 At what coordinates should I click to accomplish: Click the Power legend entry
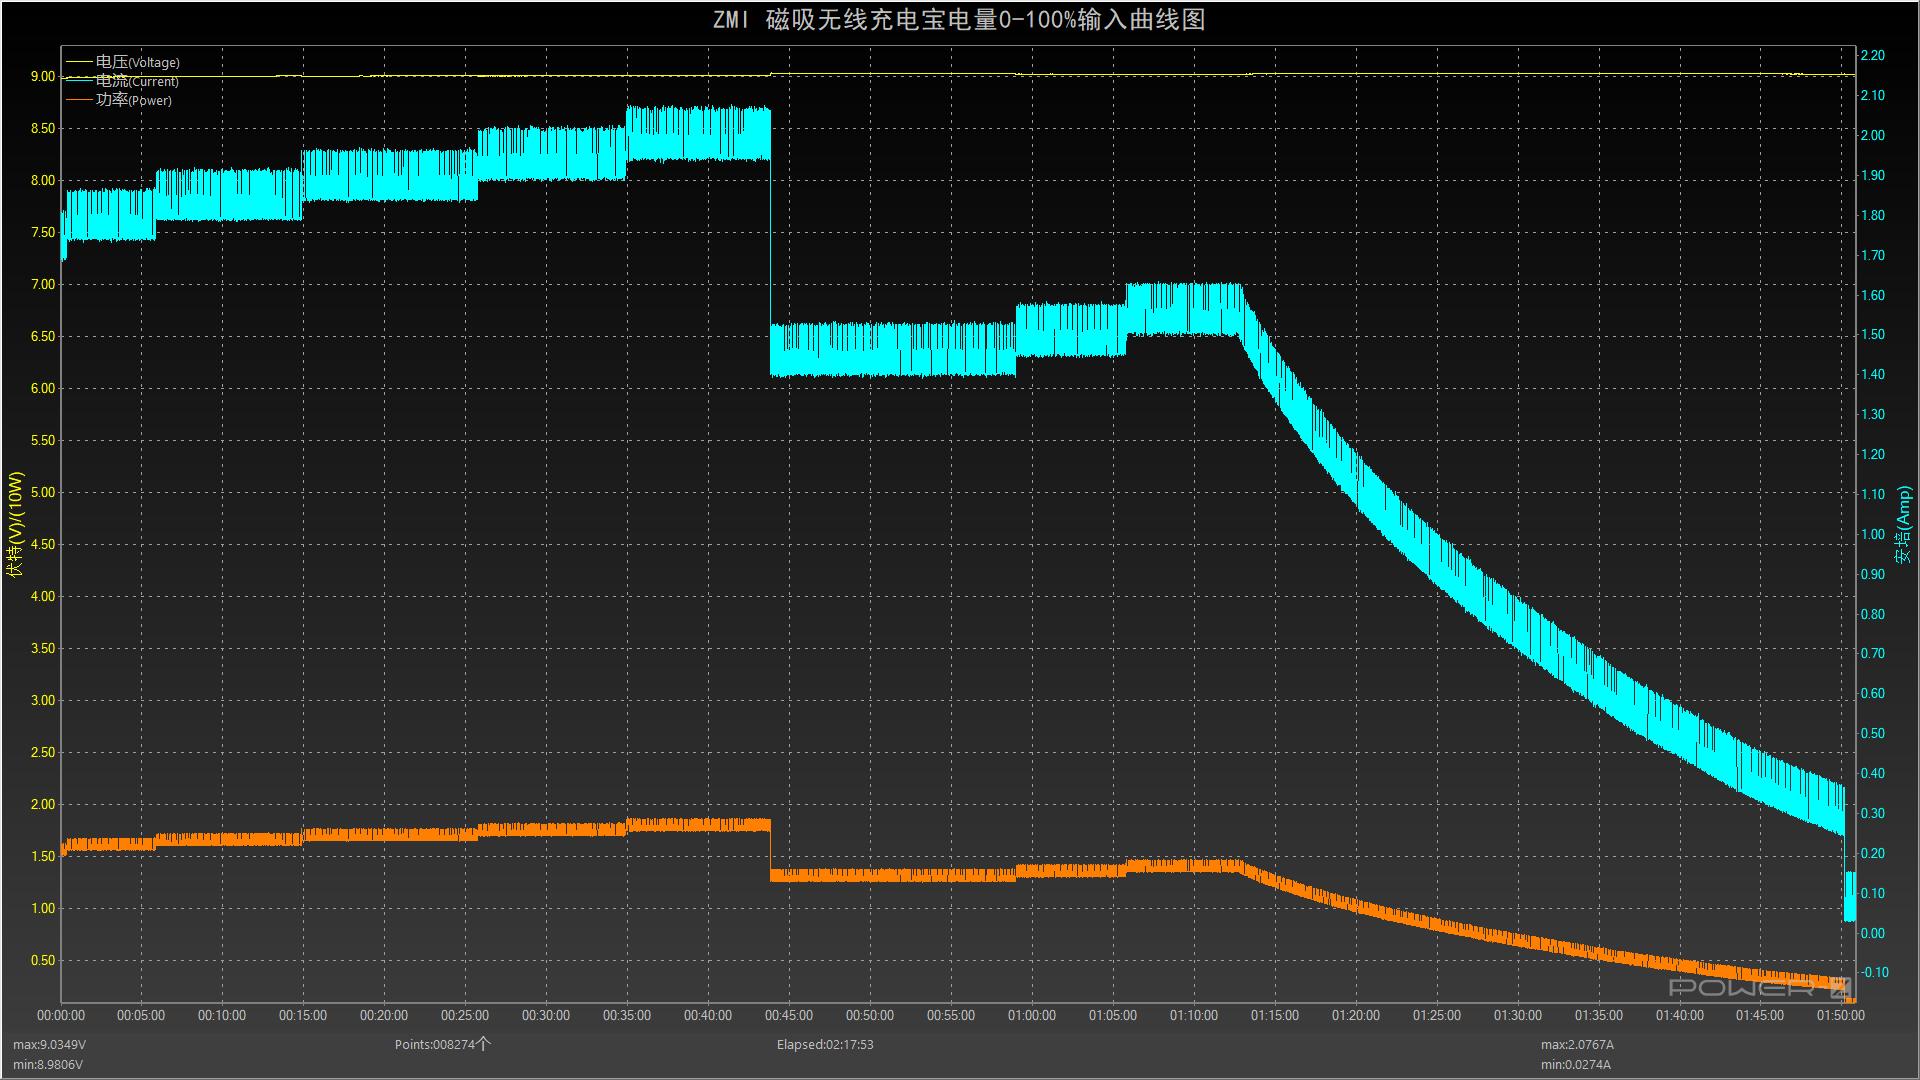133,100
